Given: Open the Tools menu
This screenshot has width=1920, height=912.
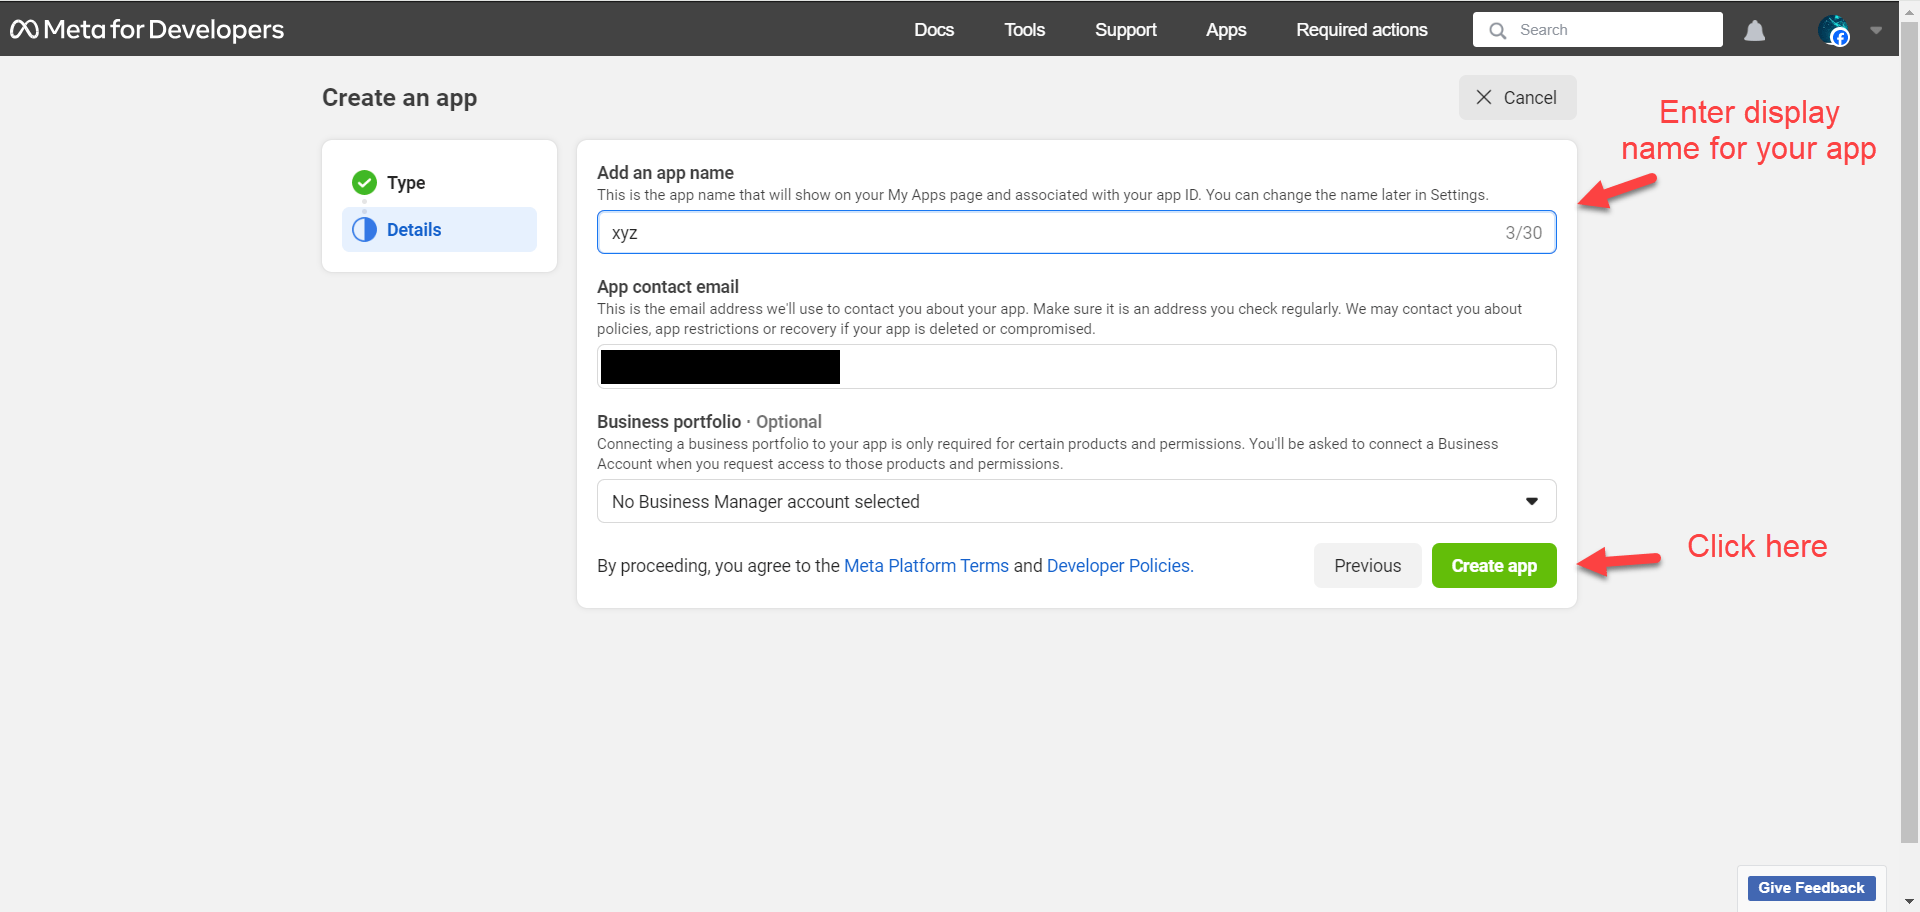Looking at the screenshot, I should (1024, 30).
